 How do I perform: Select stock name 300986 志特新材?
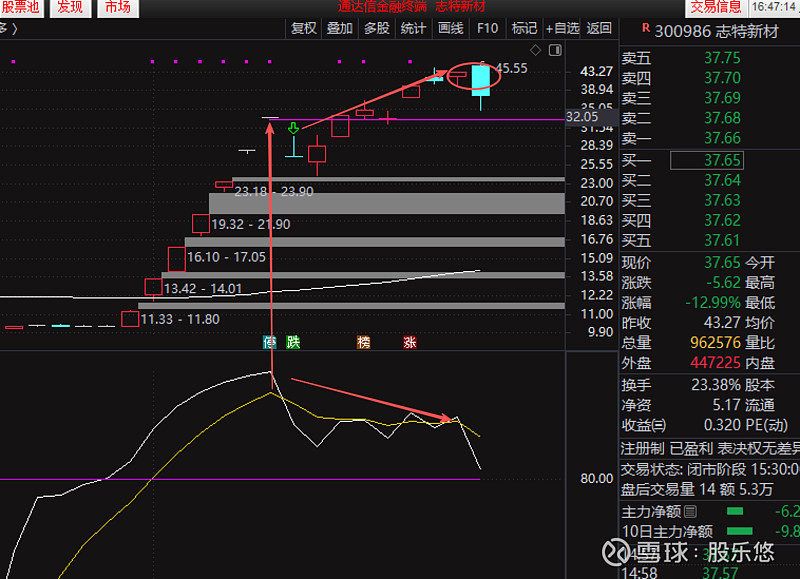tap(716, 32)
